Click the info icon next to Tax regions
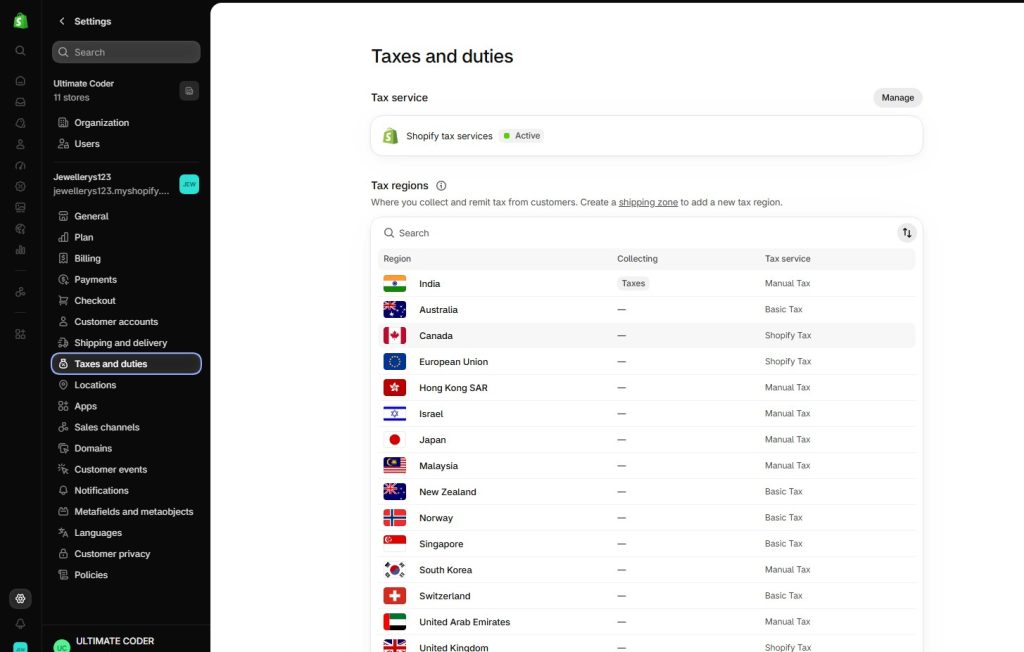This screenshot has width=1024, height=652. click(441, 186)
